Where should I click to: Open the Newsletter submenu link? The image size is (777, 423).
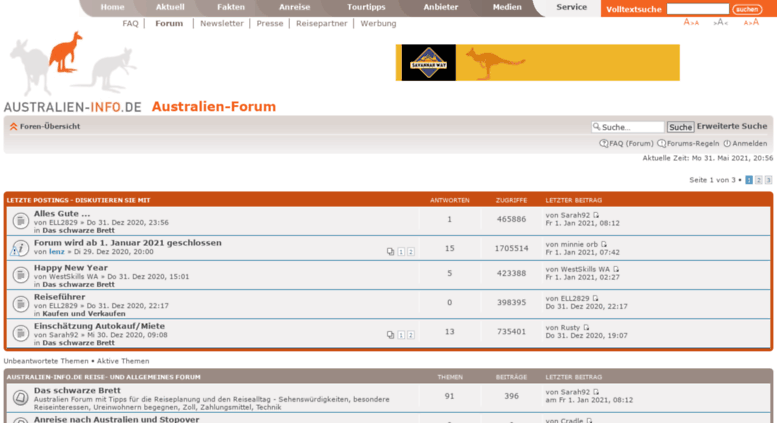(x=222, y=23)
